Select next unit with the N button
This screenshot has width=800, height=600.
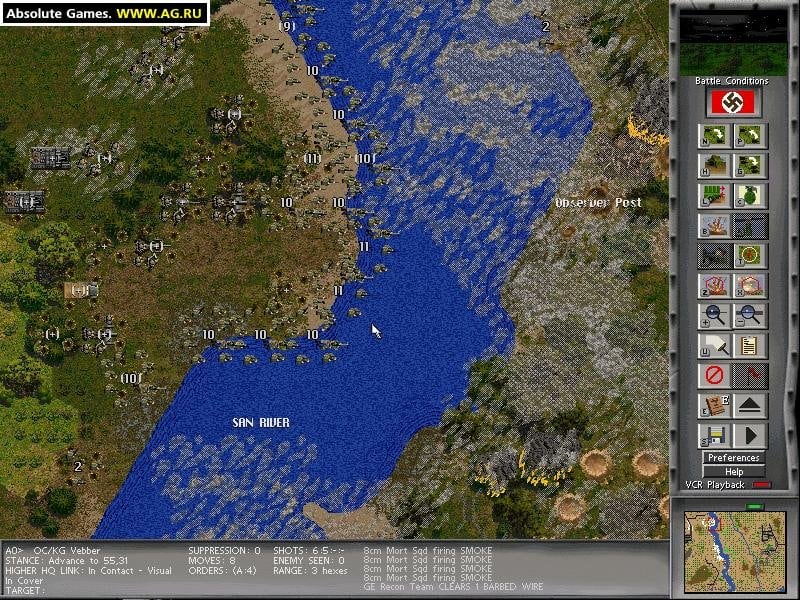715,136
